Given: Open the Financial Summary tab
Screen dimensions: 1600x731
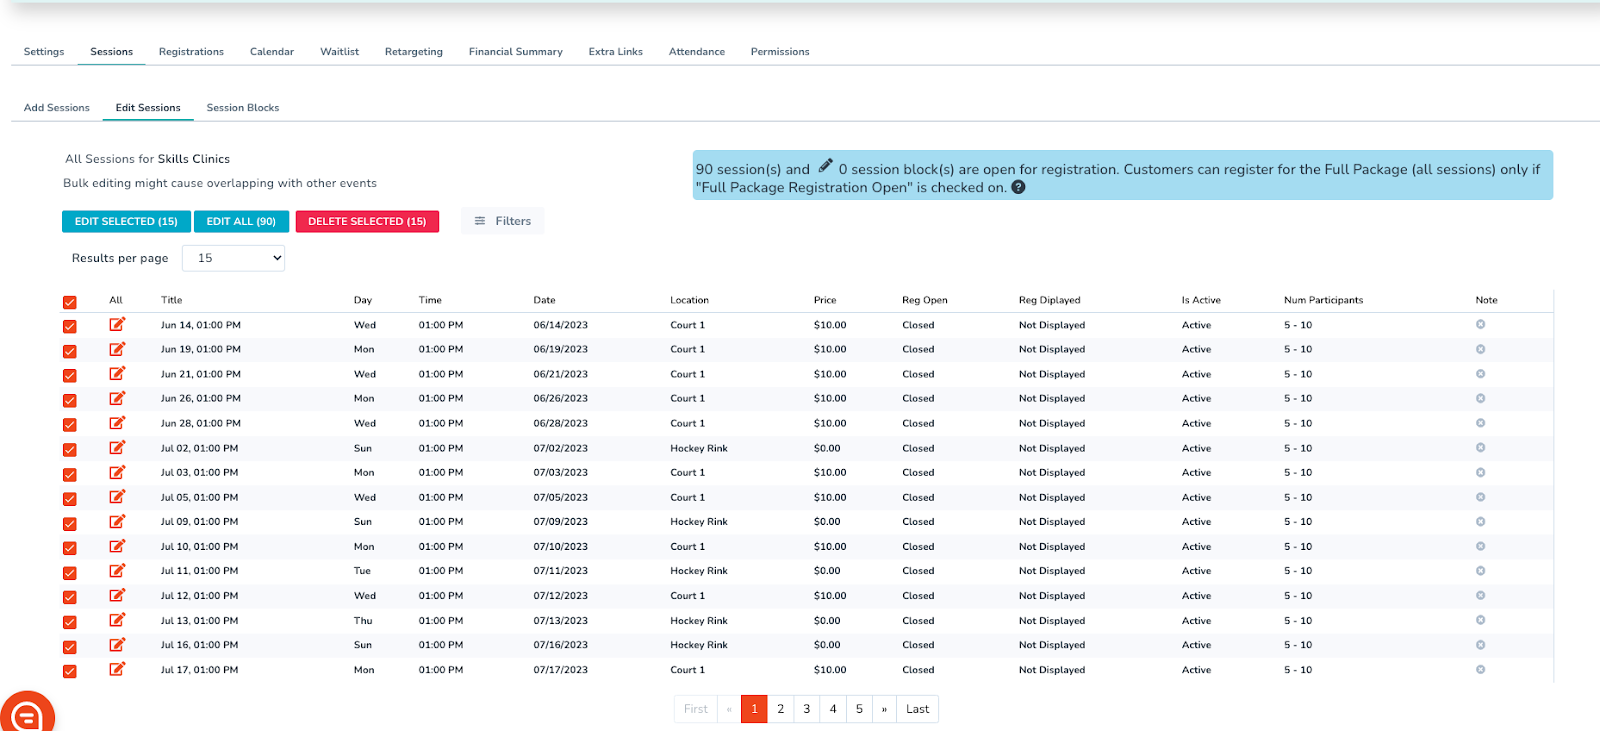Looking at the screenshot, I should (516, 52).
